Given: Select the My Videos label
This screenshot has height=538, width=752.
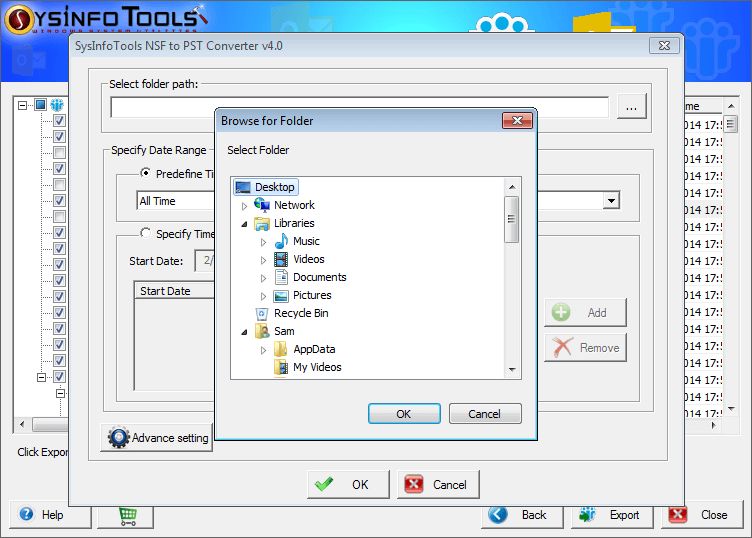Looking at the screenshot, I should (317, 367).
